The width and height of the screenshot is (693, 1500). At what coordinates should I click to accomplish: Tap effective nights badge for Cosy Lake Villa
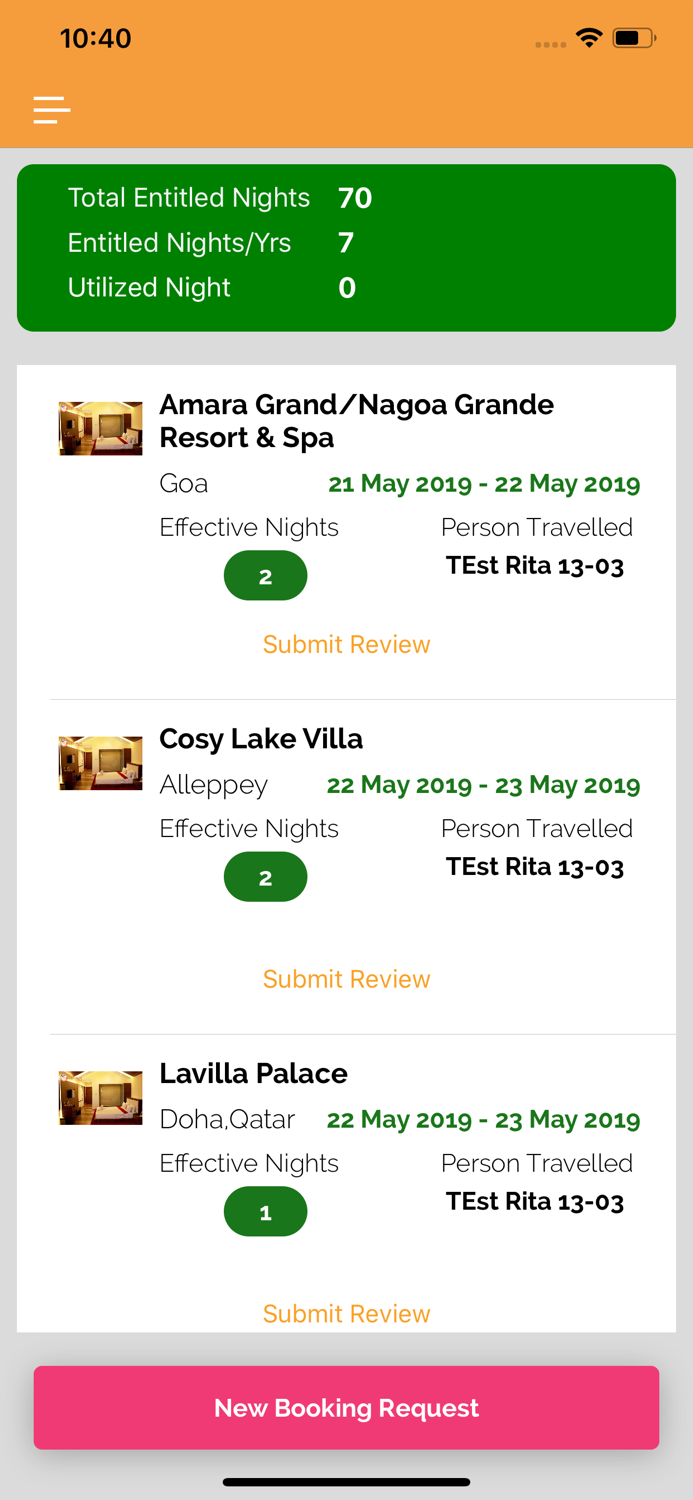(x=265, y=877)
